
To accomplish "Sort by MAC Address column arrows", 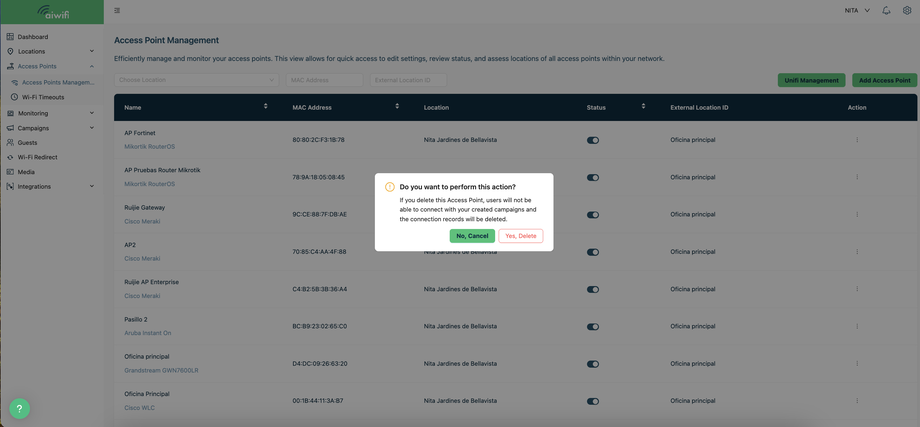I will pos(397,106).
